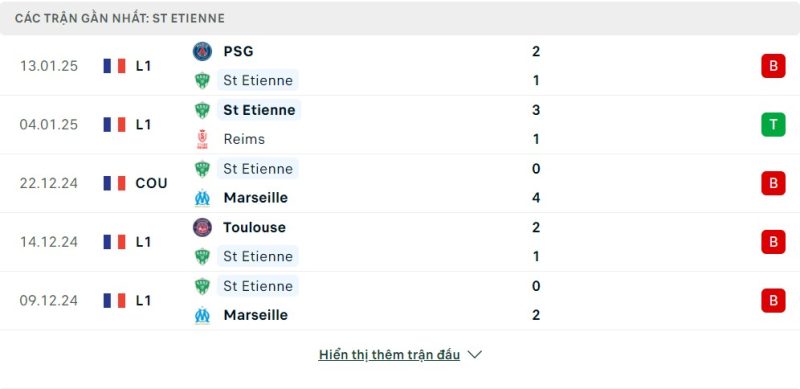Open the PSG team name

tap(238, 52)
